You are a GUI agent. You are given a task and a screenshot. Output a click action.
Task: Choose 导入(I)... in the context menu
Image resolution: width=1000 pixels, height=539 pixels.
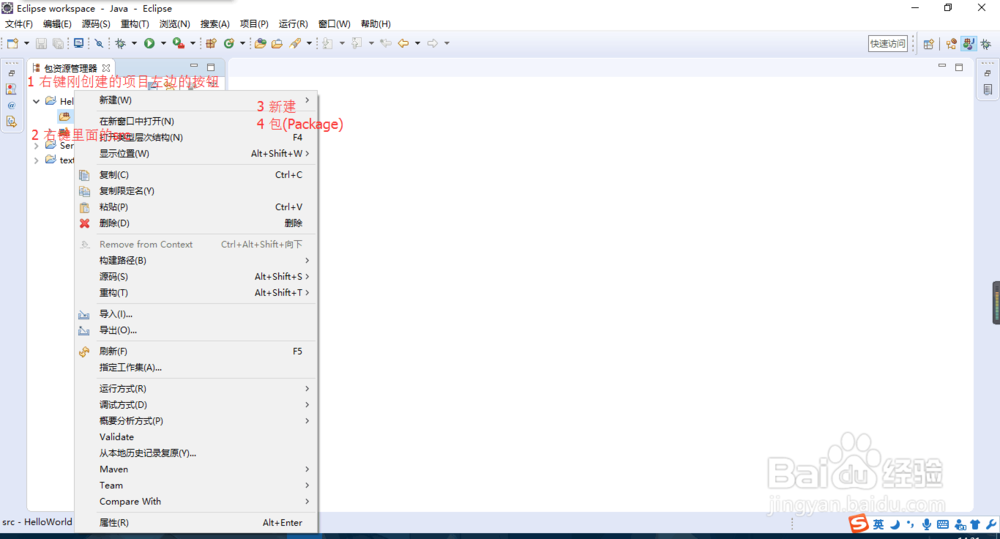coord(196,314)
